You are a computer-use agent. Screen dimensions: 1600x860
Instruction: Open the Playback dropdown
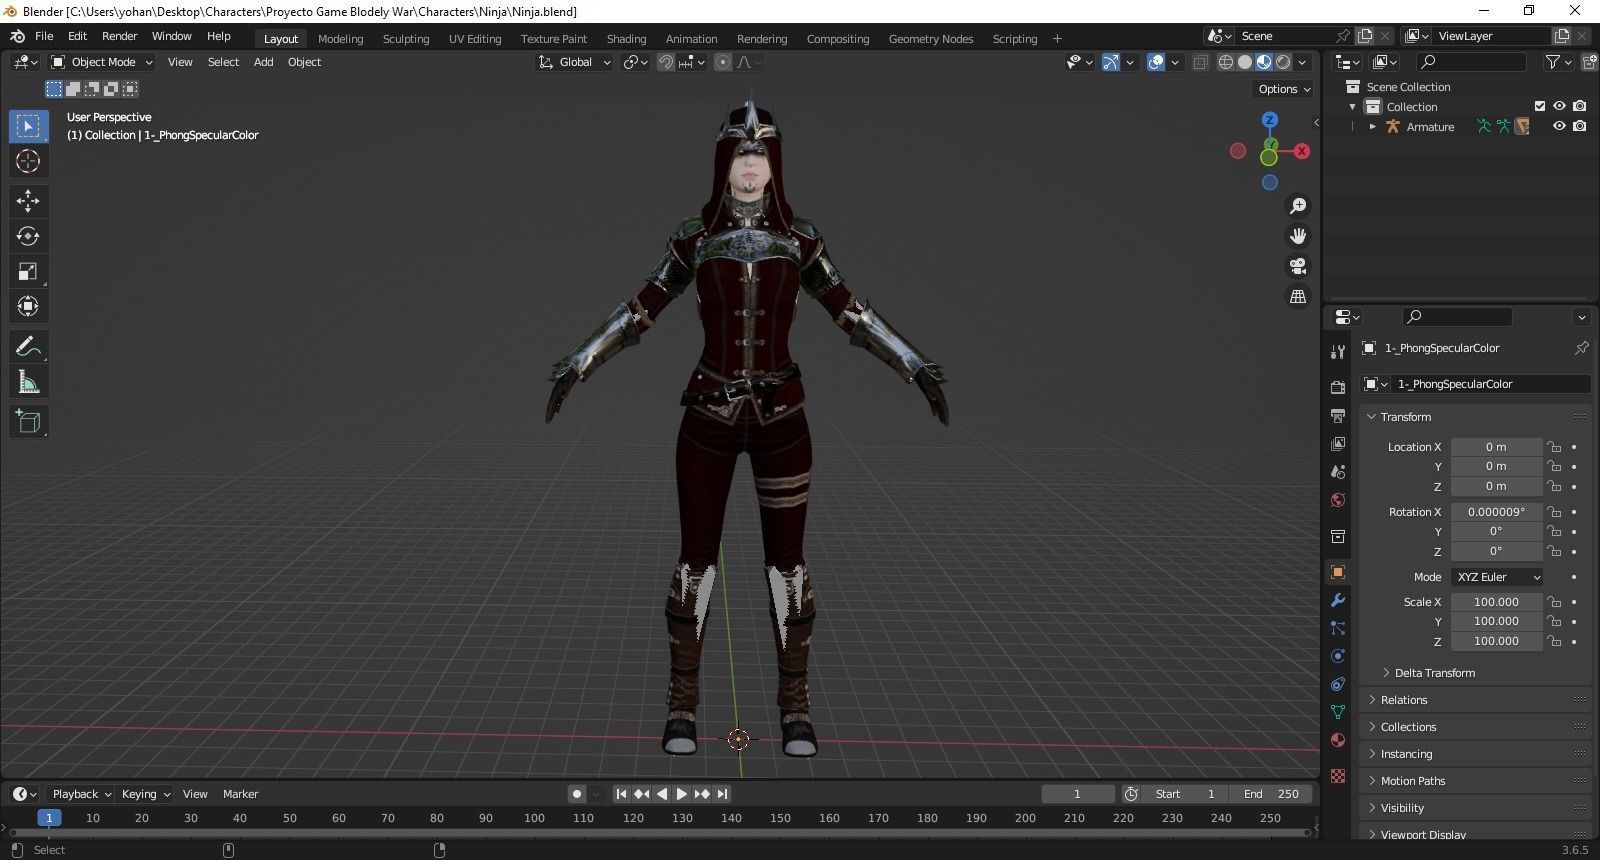click(x=82, y=794)
